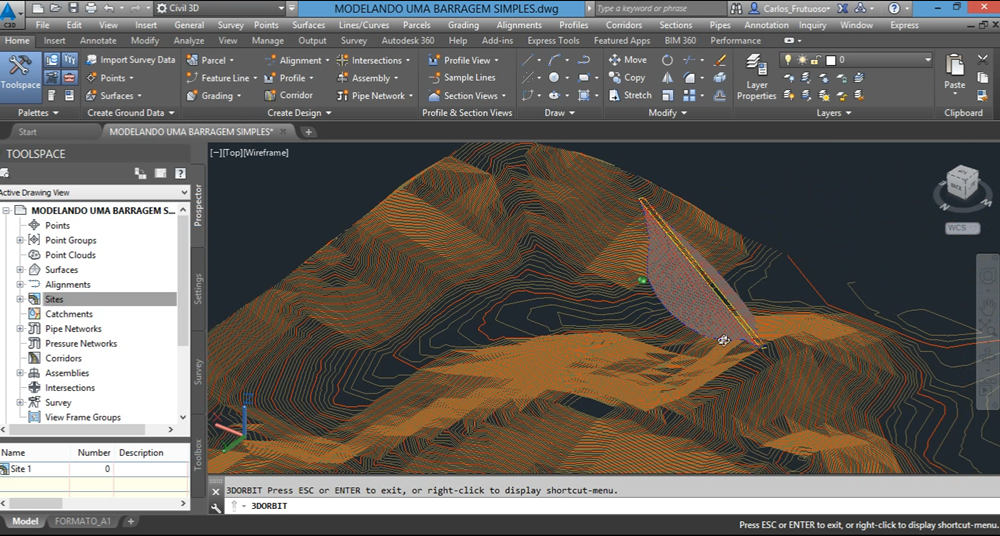Screen dimensions: 1000x536
Task: Open the Corridors menu
Action: [624, 25]
